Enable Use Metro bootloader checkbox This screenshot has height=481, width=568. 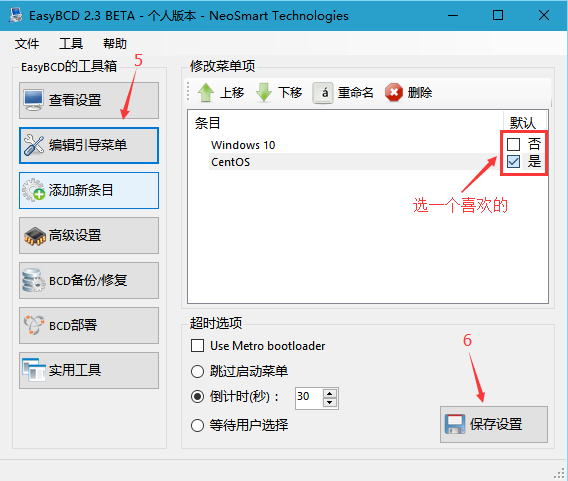(197, 346)
